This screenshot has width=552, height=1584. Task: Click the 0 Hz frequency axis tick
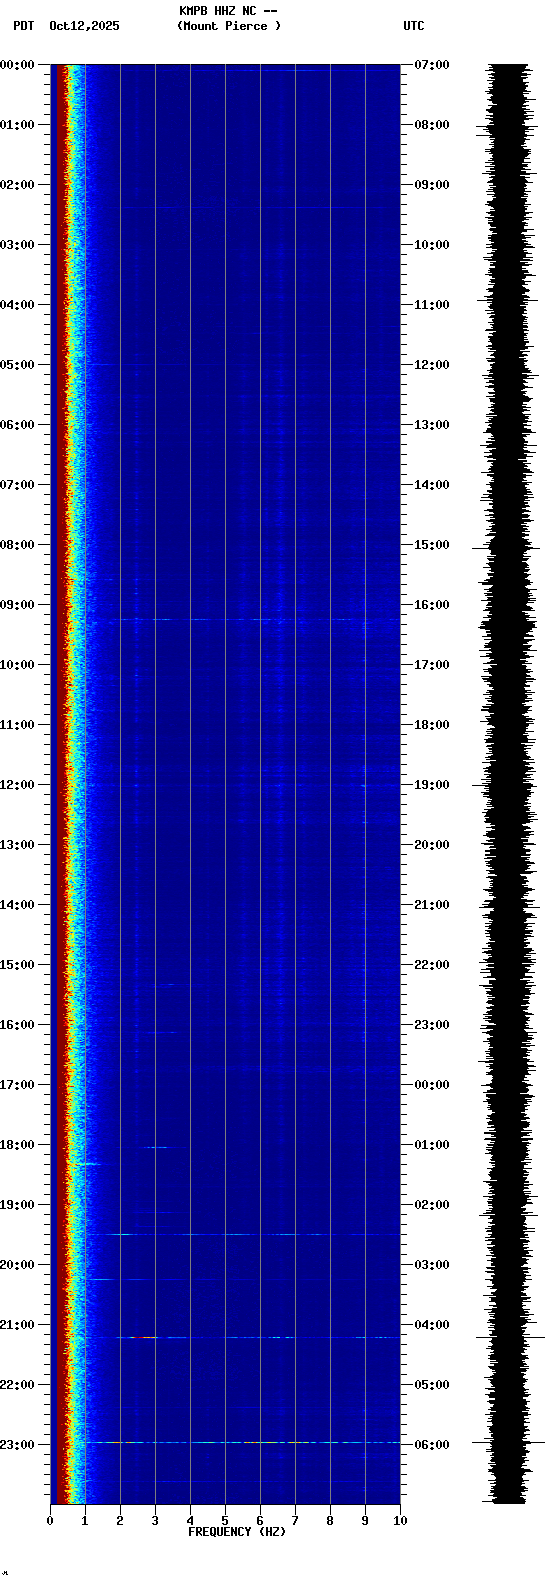50,1521
